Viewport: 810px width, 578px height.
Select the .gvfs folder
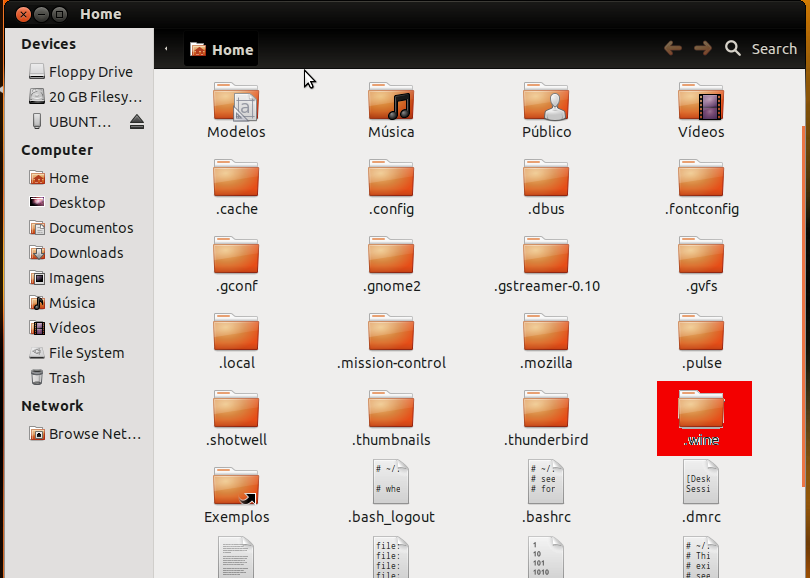pos(701,264)
